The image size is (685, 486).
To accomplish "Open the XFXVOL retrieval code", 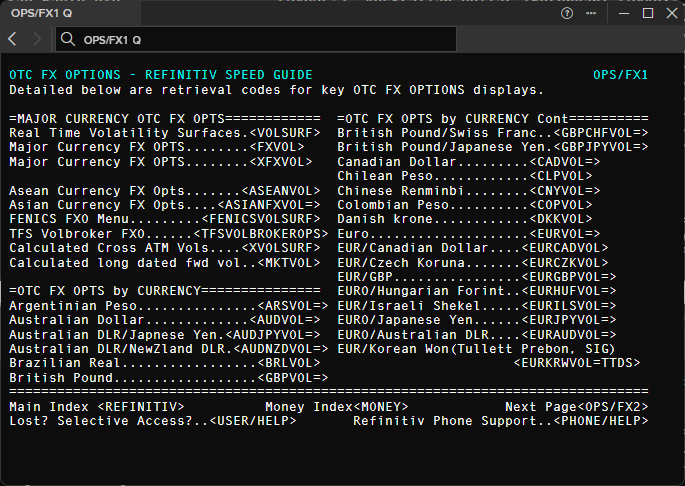I will [281, 162].
